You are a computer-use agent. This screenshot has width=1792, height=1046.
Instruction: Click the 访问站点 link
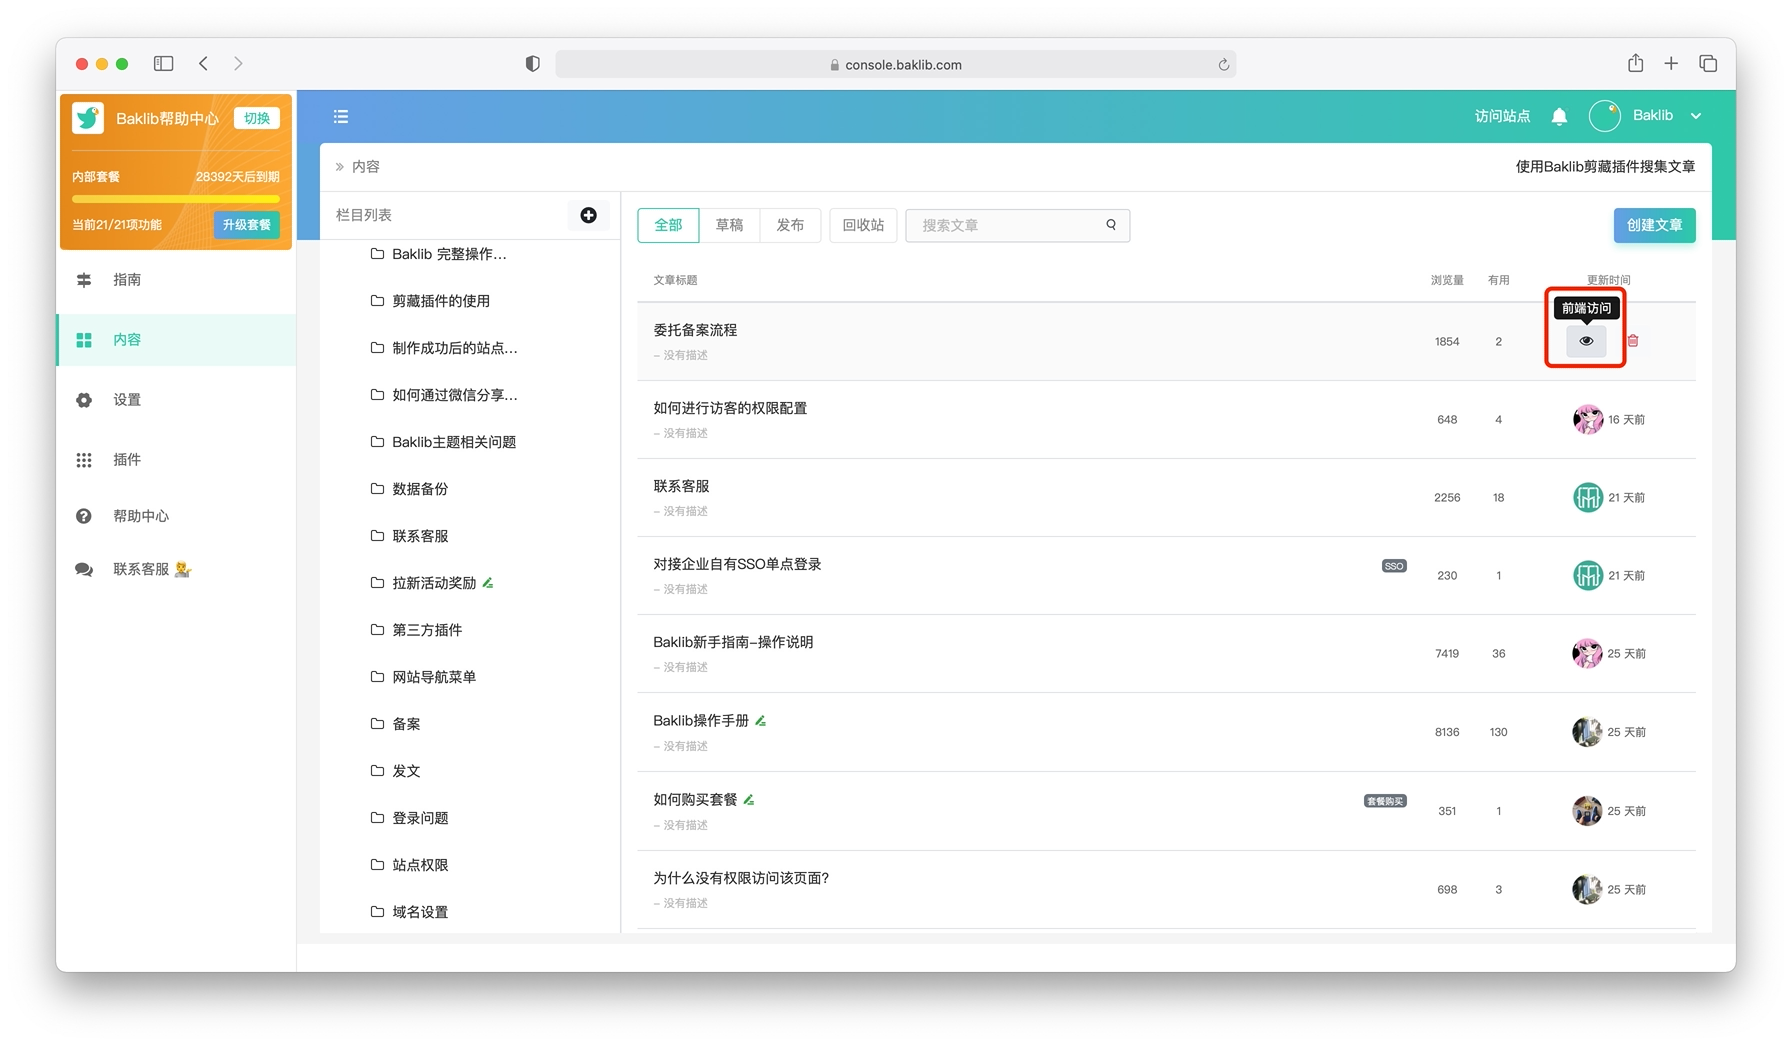click(x=1502, y=116)
